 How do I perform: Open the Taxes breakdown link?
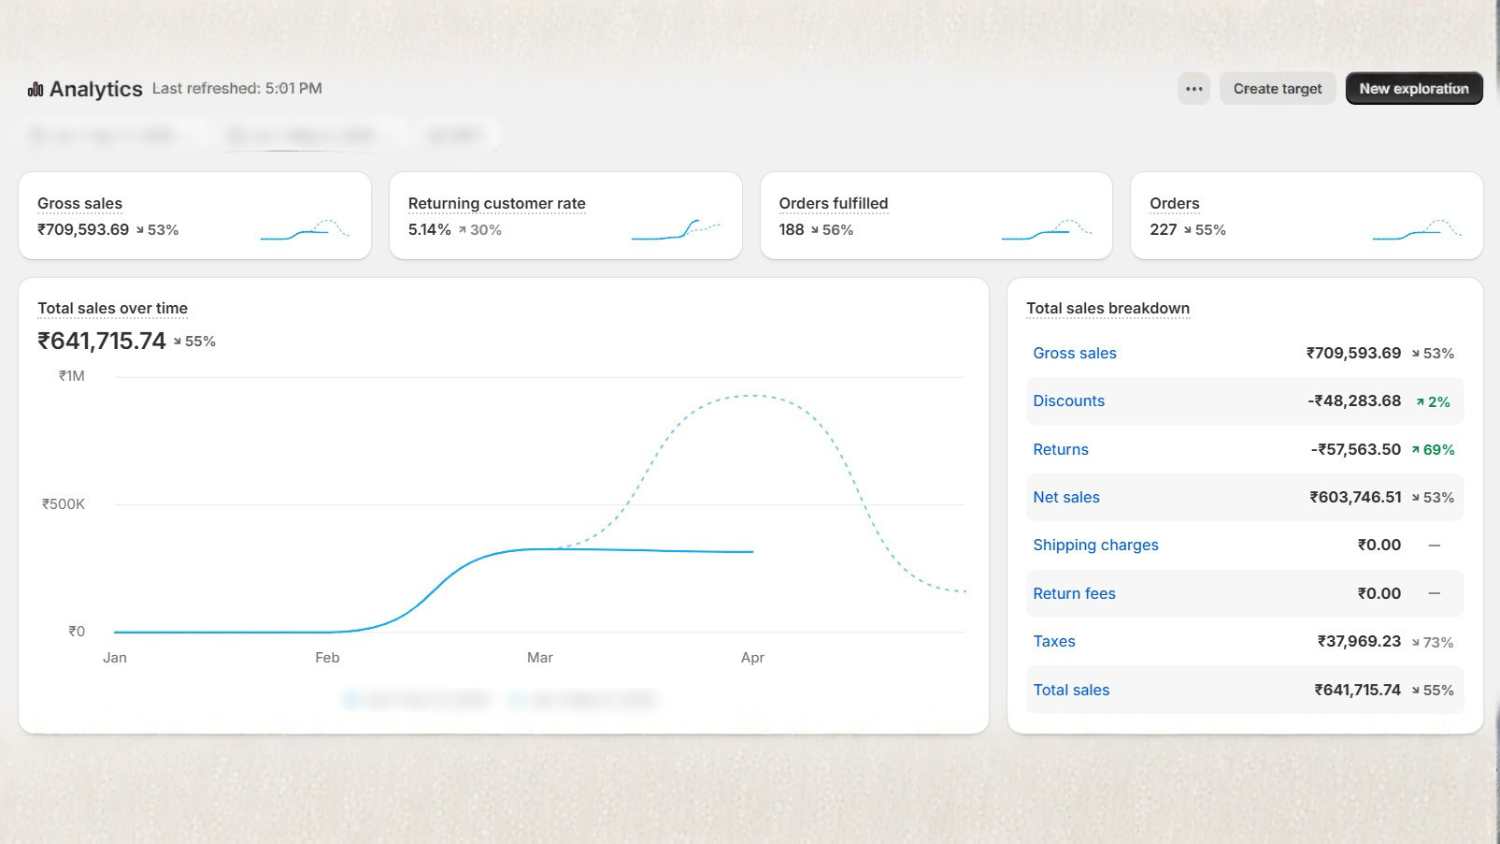click(x=1054, y=642)
